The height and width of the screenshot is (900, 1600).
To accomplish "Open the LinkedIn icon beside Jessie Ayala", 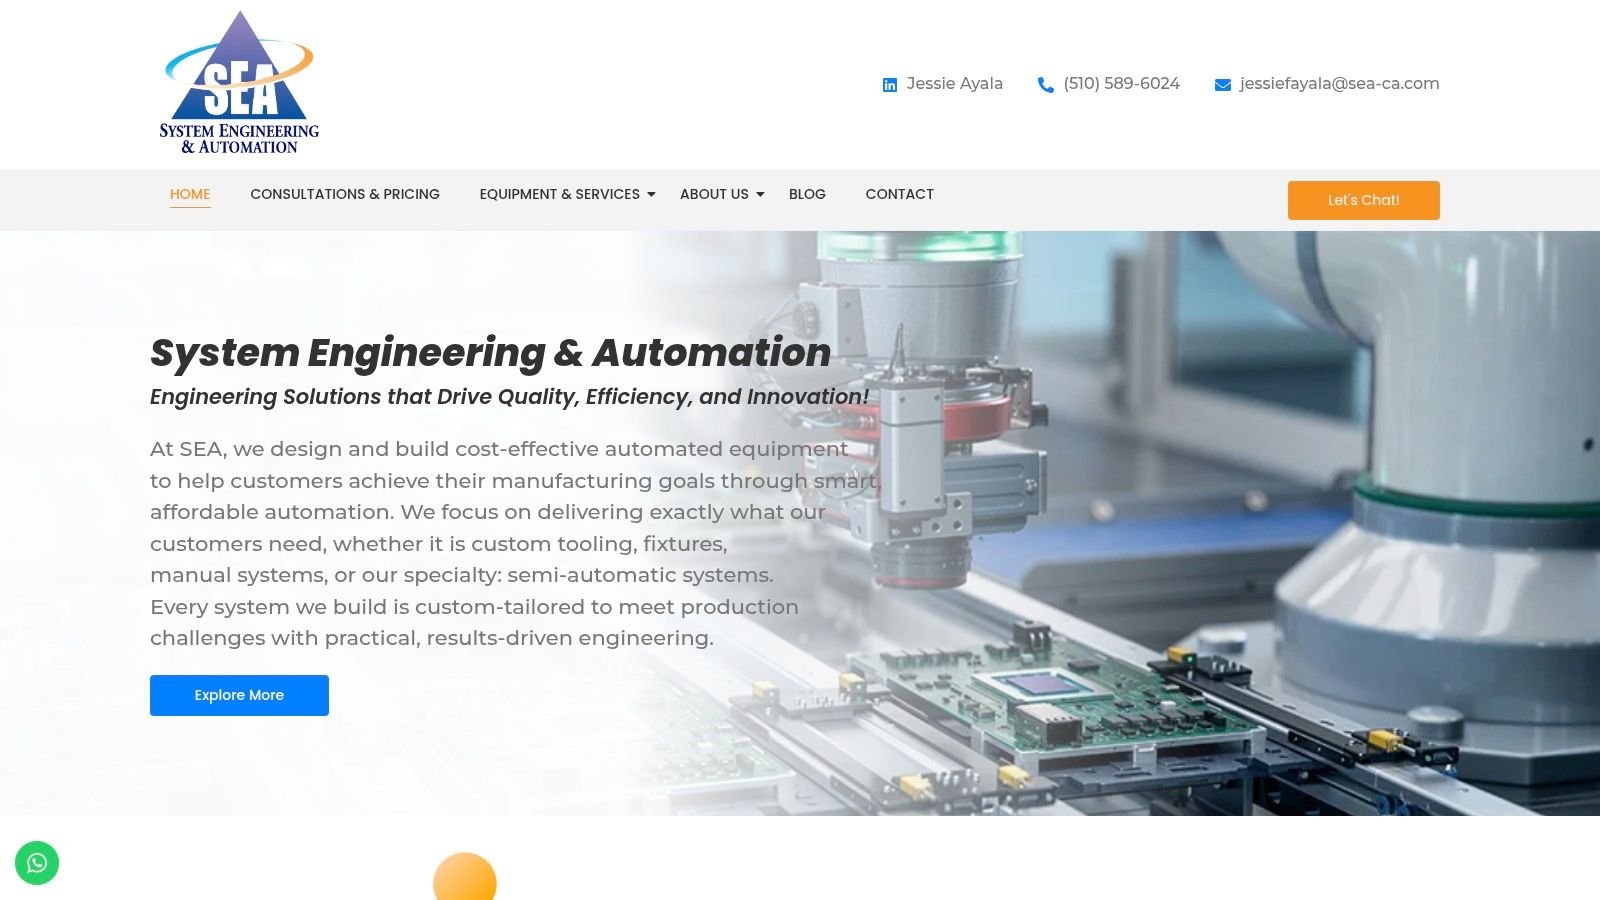I will [x=890, y=85].
